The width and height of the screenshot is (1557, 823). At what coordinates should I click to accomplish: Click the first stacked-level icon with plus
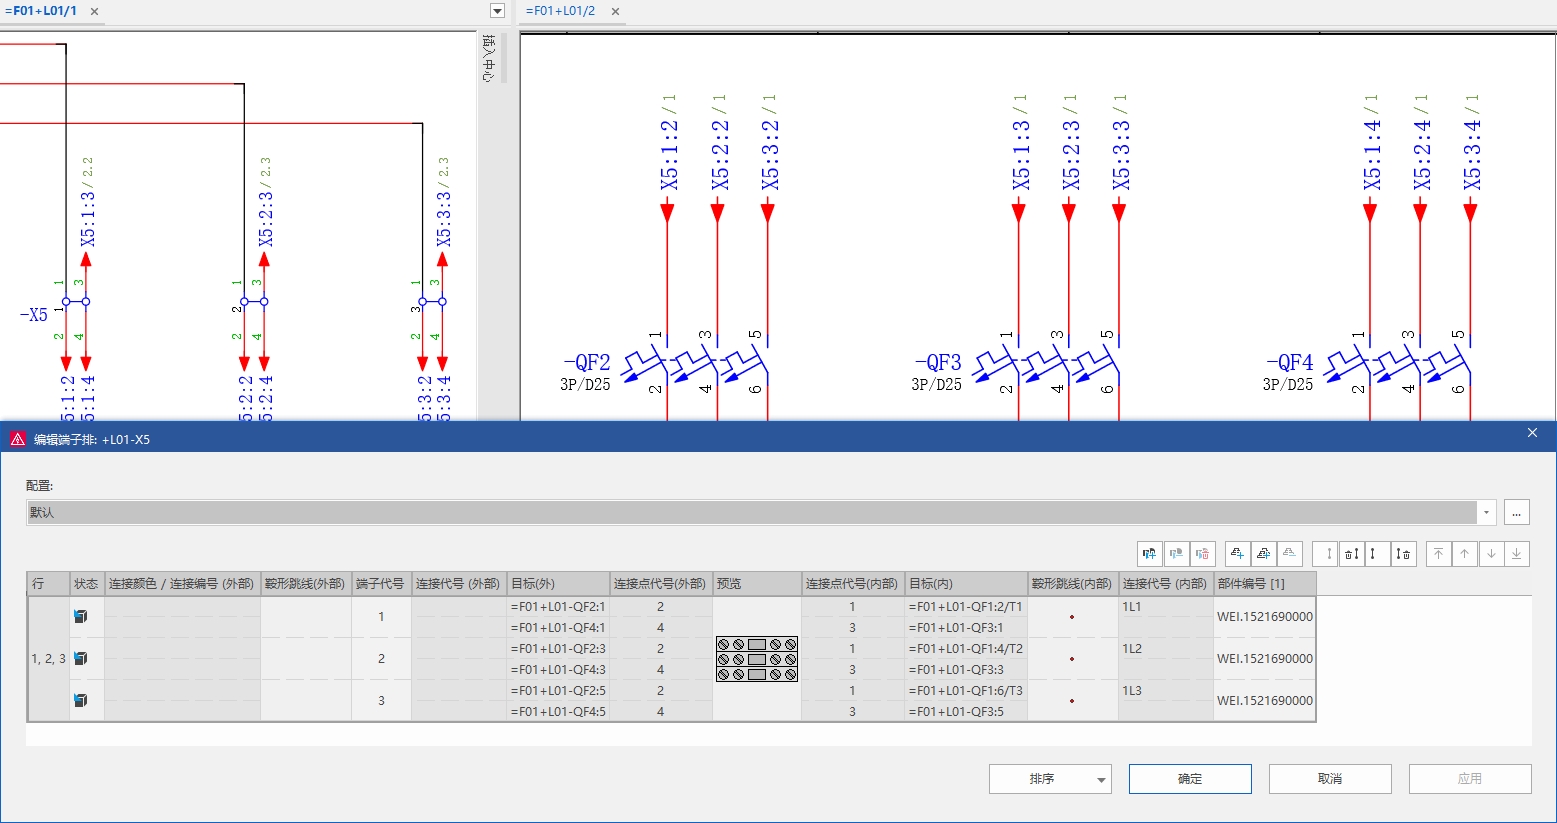click(1238, 554)
